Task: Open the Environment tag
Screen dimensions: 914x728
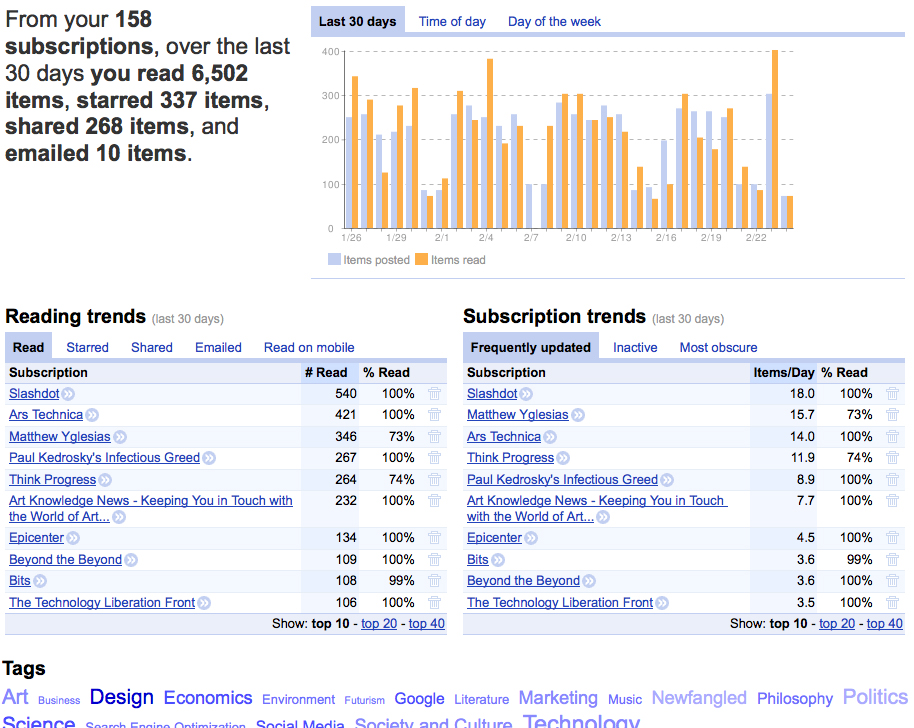Action: coord(298,699)
